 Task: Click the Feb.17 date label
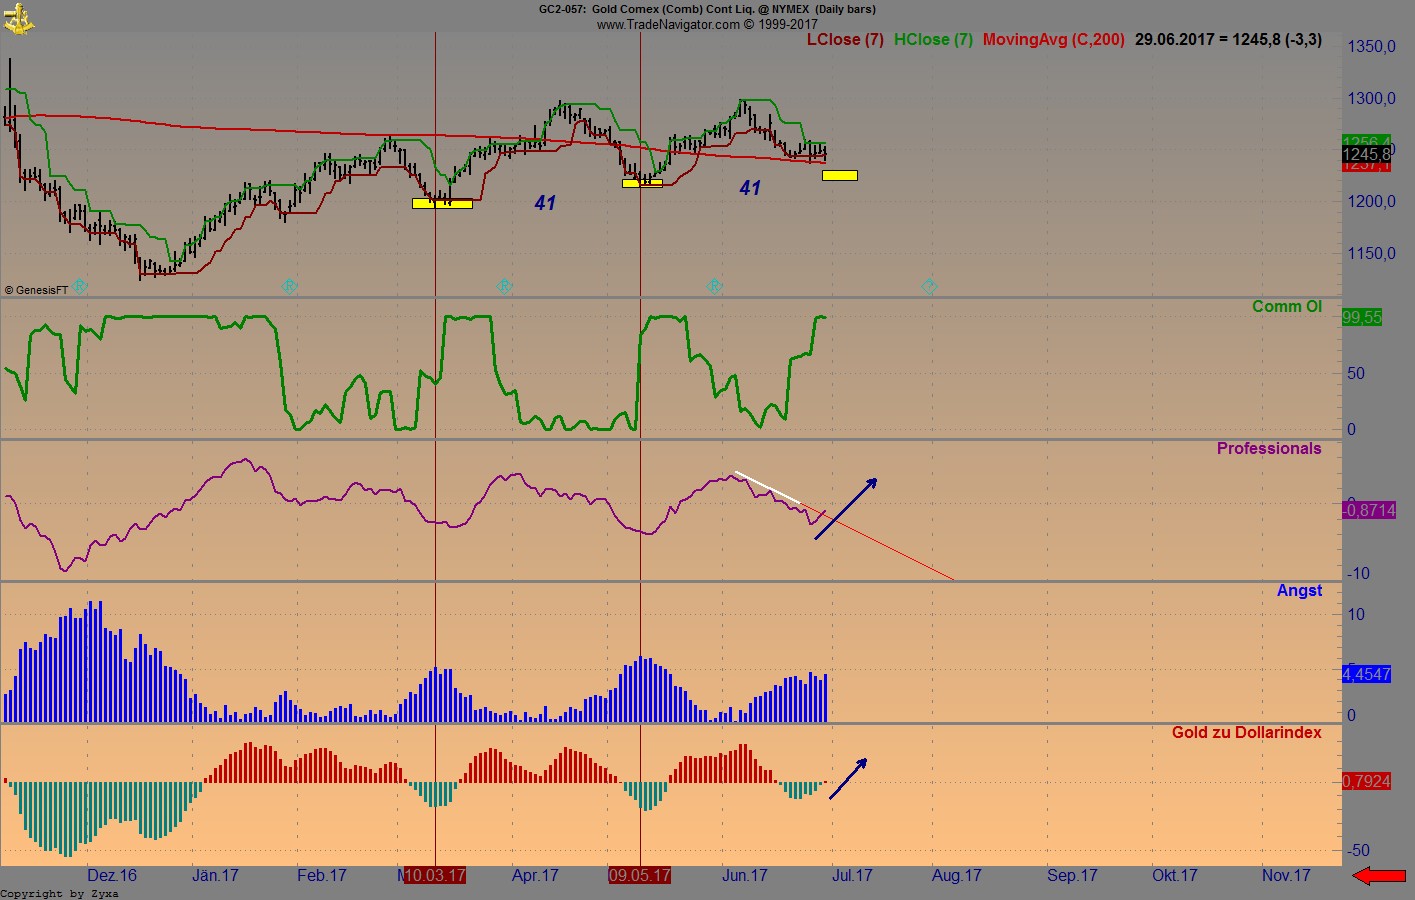coord(322,876)
